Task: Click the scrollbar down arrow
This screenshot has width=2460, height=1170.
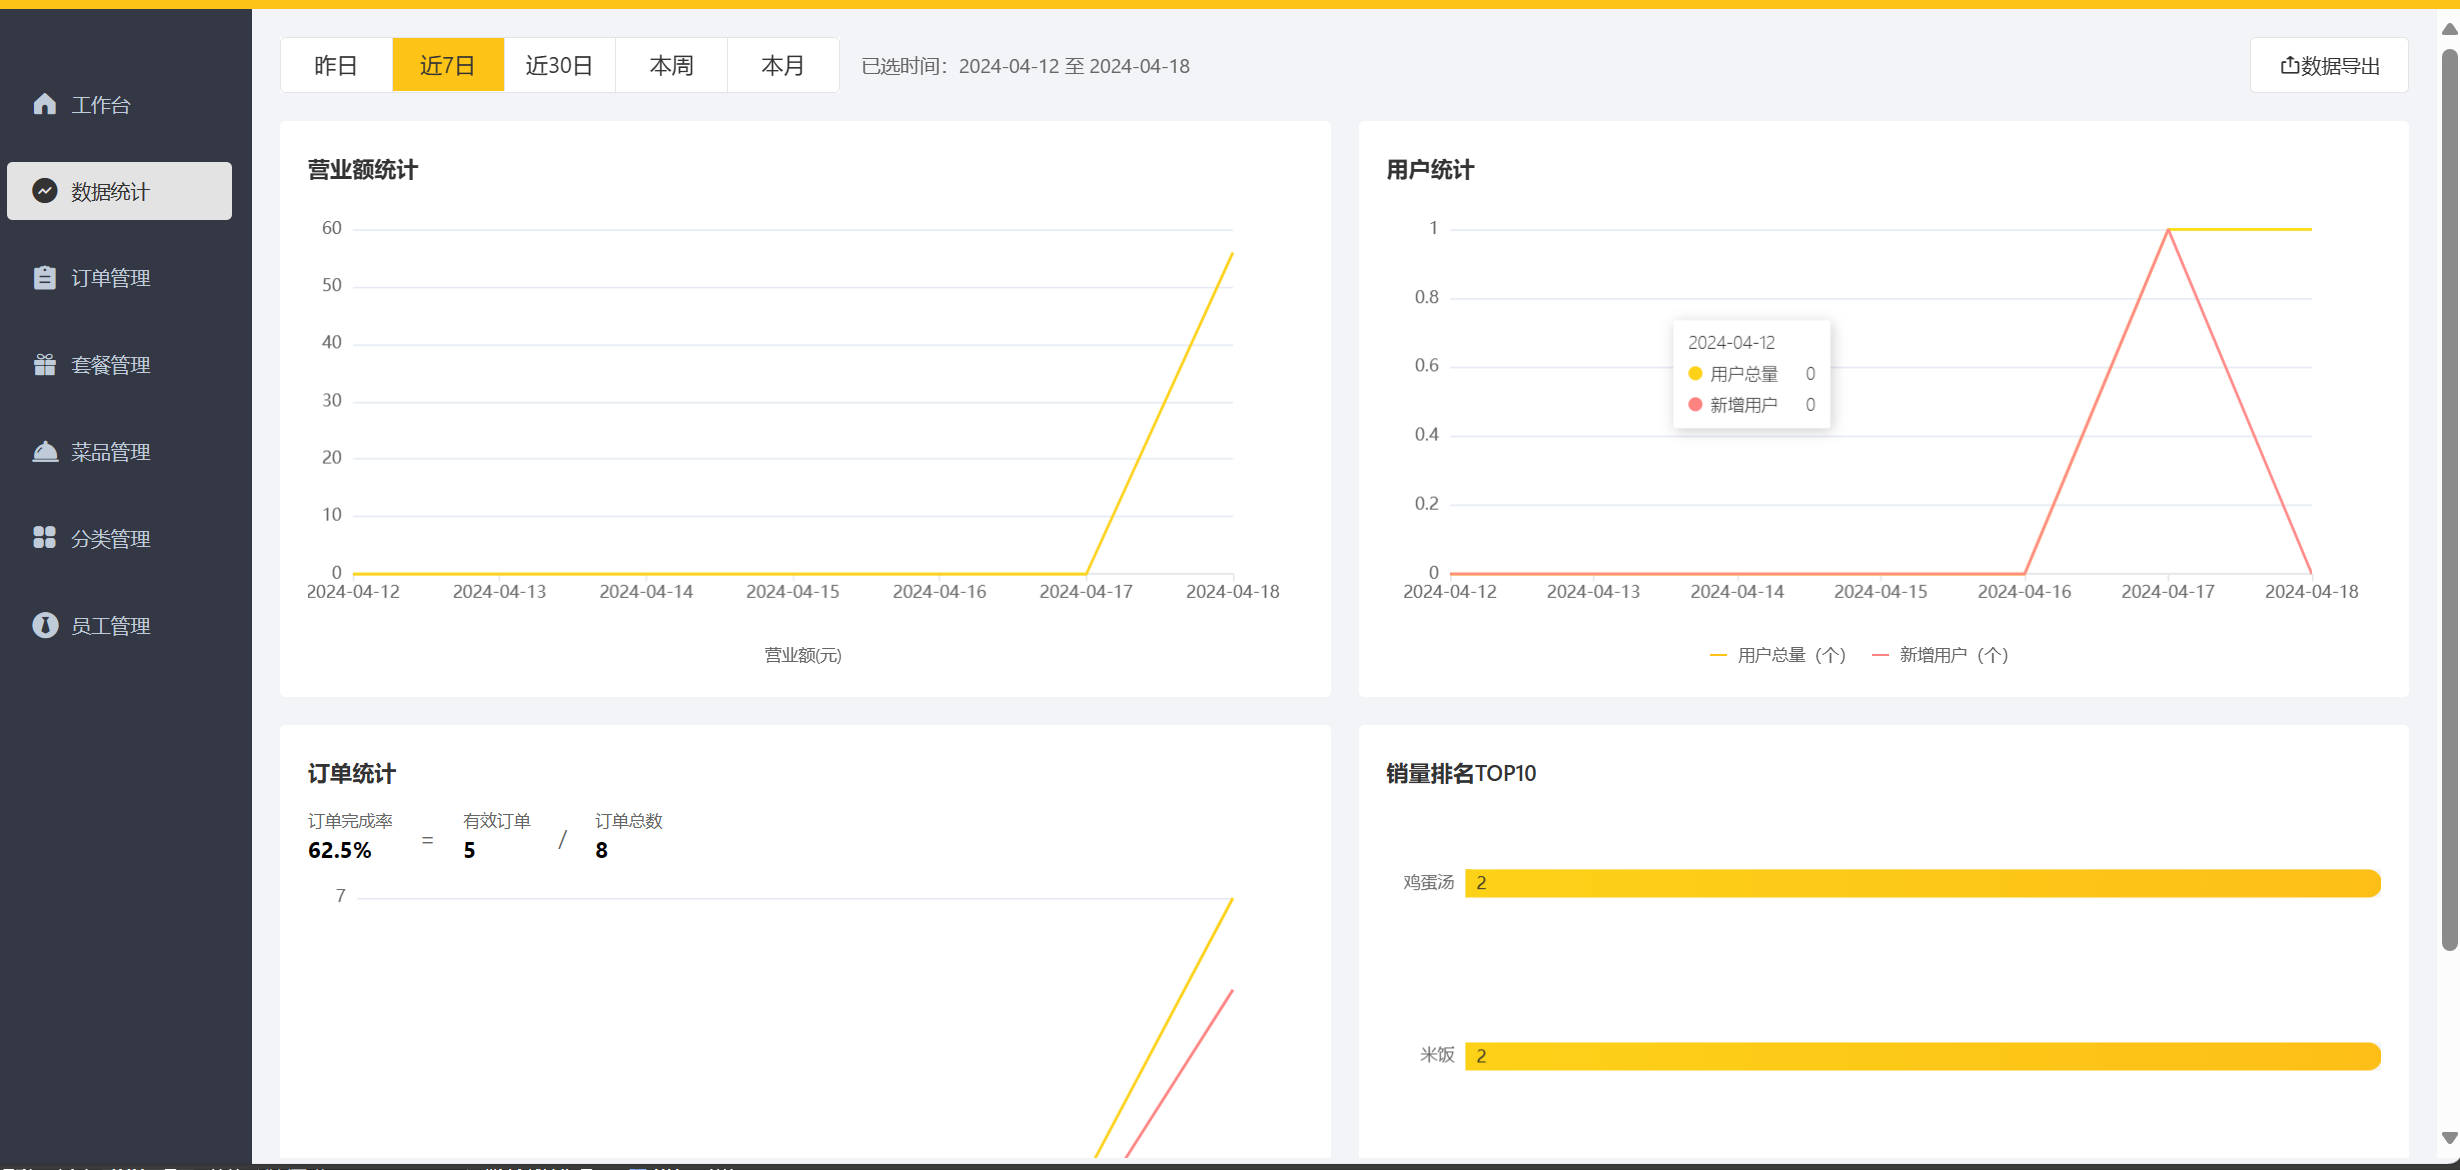Action: pyautogui.click(x=2449, y=1138)
